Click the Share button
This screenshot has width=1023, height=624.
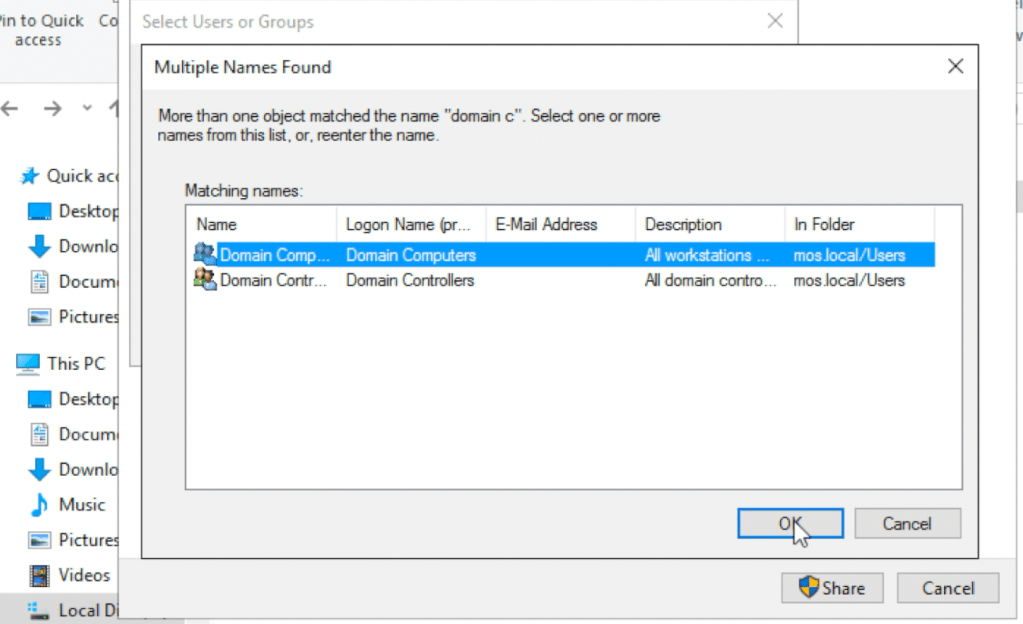831,588
